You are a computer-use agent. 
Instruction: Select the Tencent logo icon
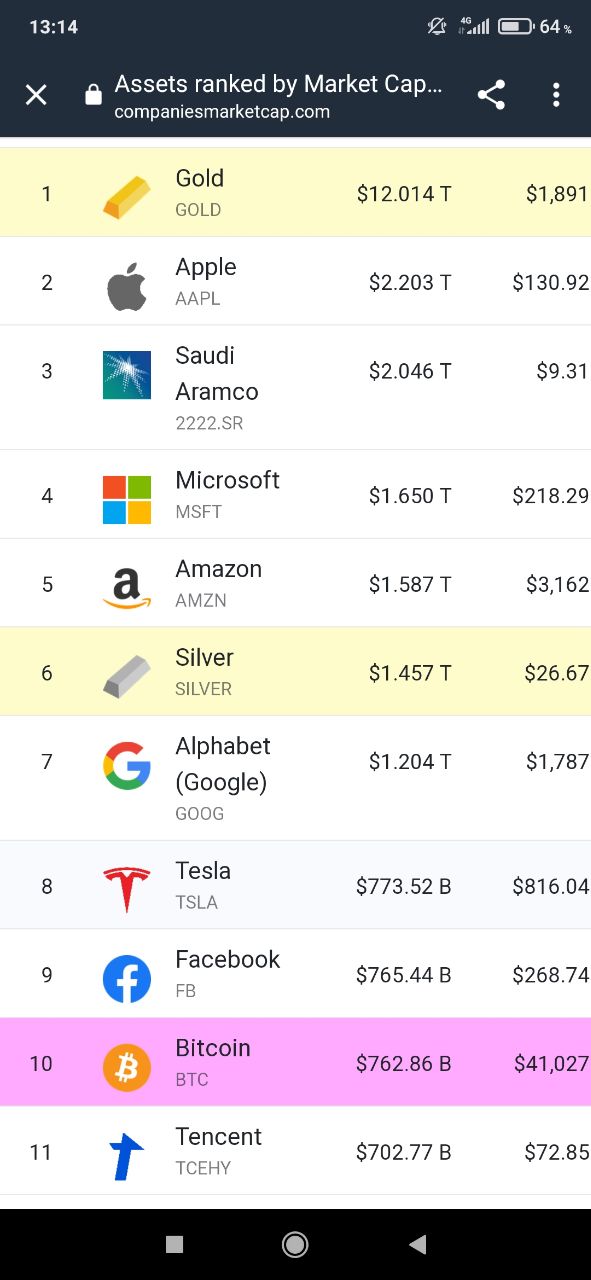pyautogui.click(x=127, y=1157)
